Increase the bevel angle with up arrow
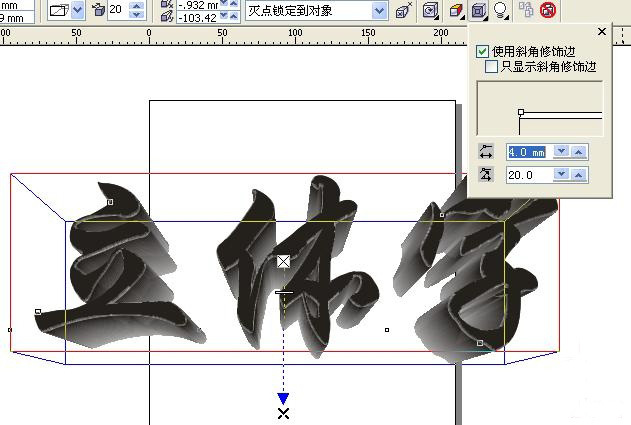Viewport: 631px width, 425px height. (x=579, y=175)
